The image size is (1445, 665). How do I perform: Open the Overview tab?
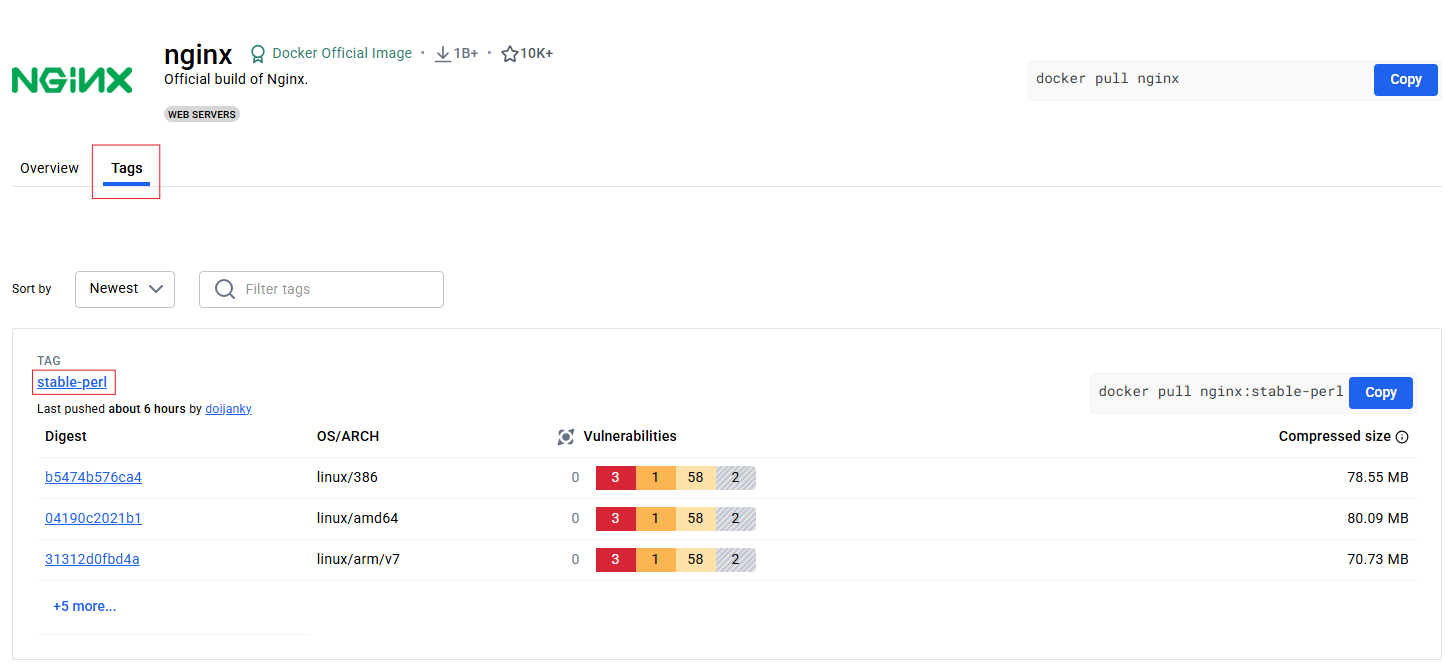(x=49, y=168)
